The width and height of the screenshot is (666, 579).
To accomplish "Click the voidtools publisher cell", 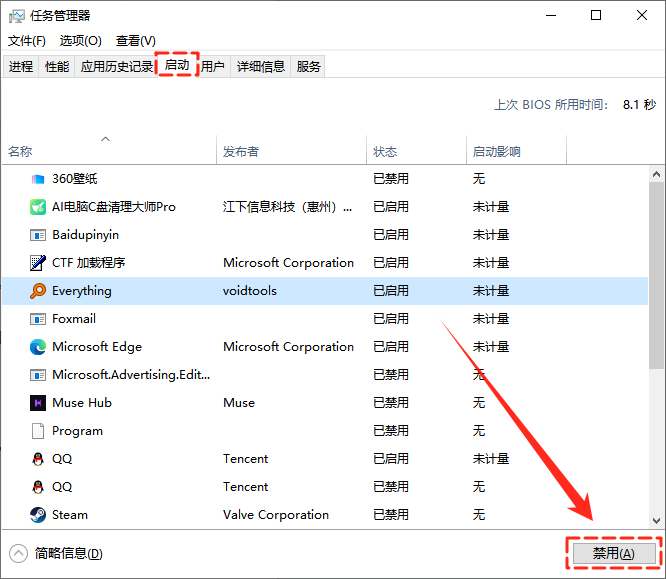I will pos(250,291).
